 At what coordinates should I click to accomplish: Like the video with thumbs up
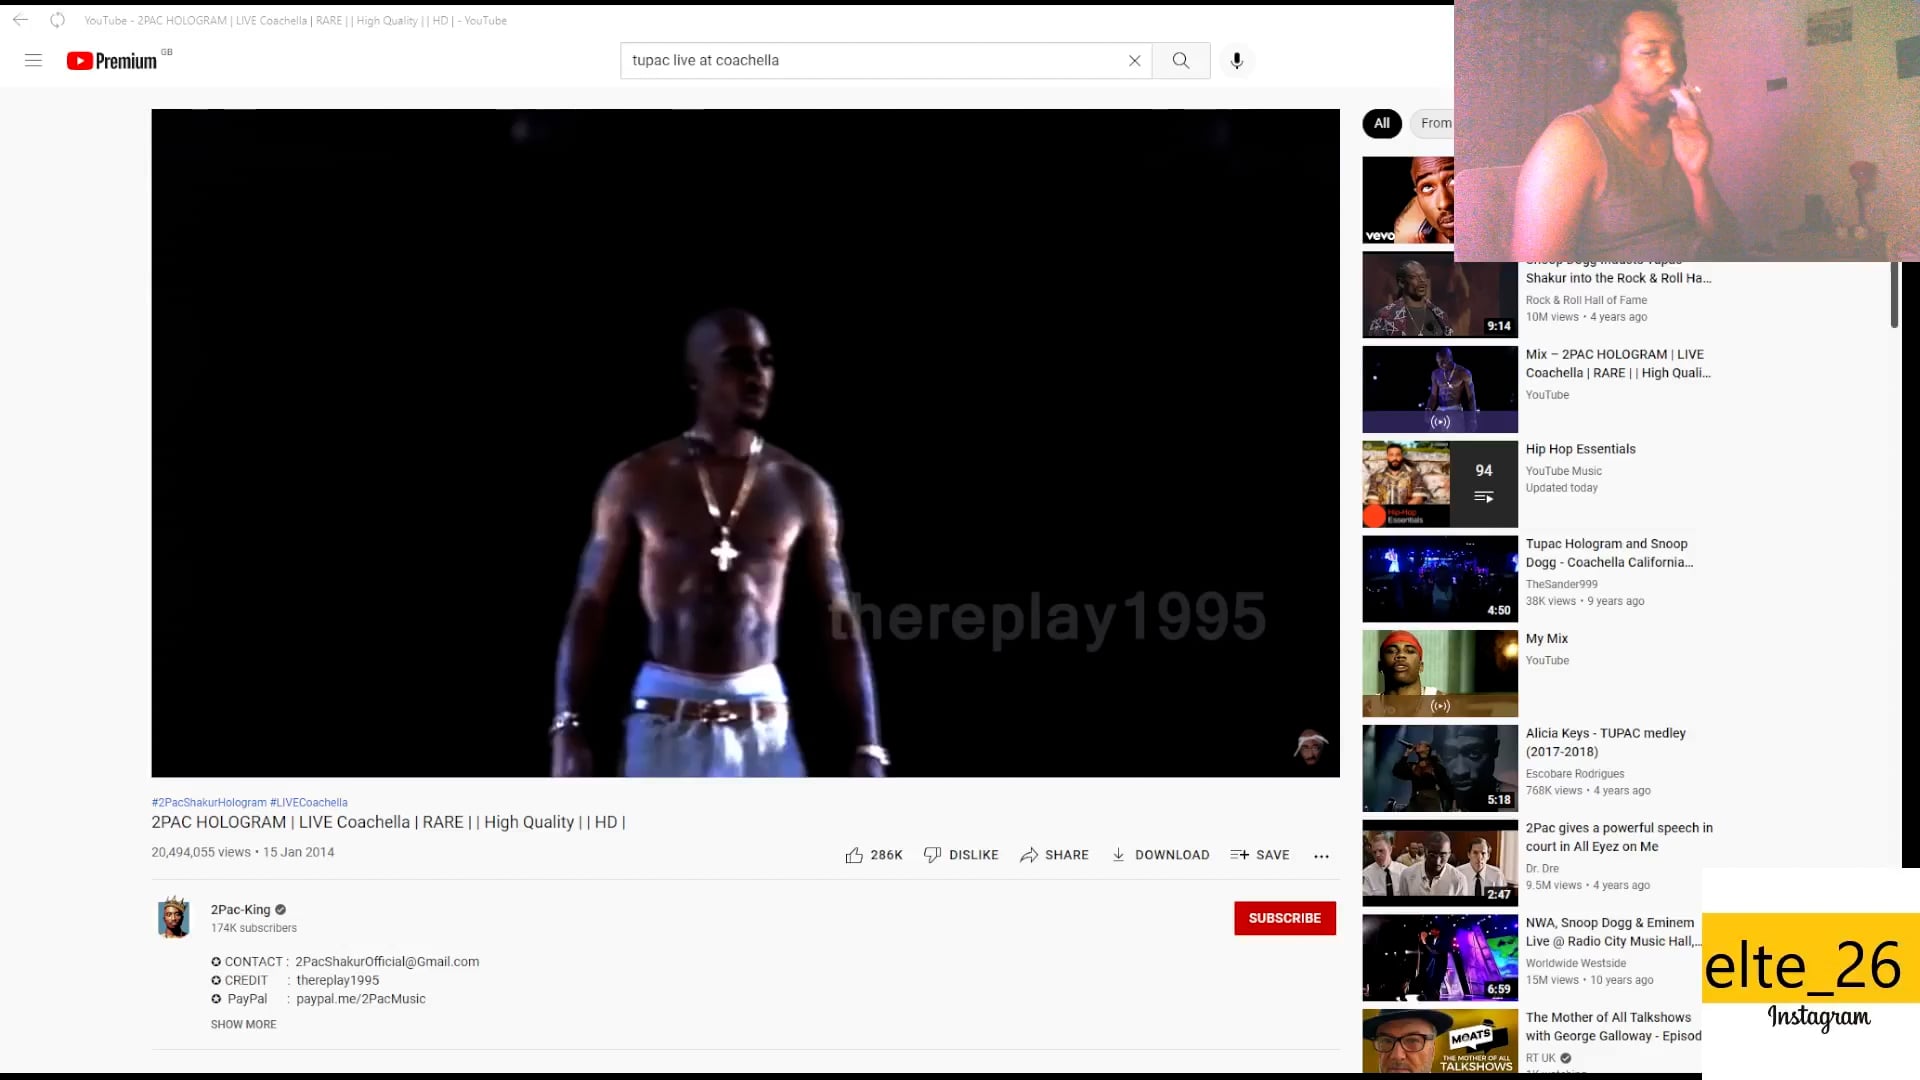(872, 855)
